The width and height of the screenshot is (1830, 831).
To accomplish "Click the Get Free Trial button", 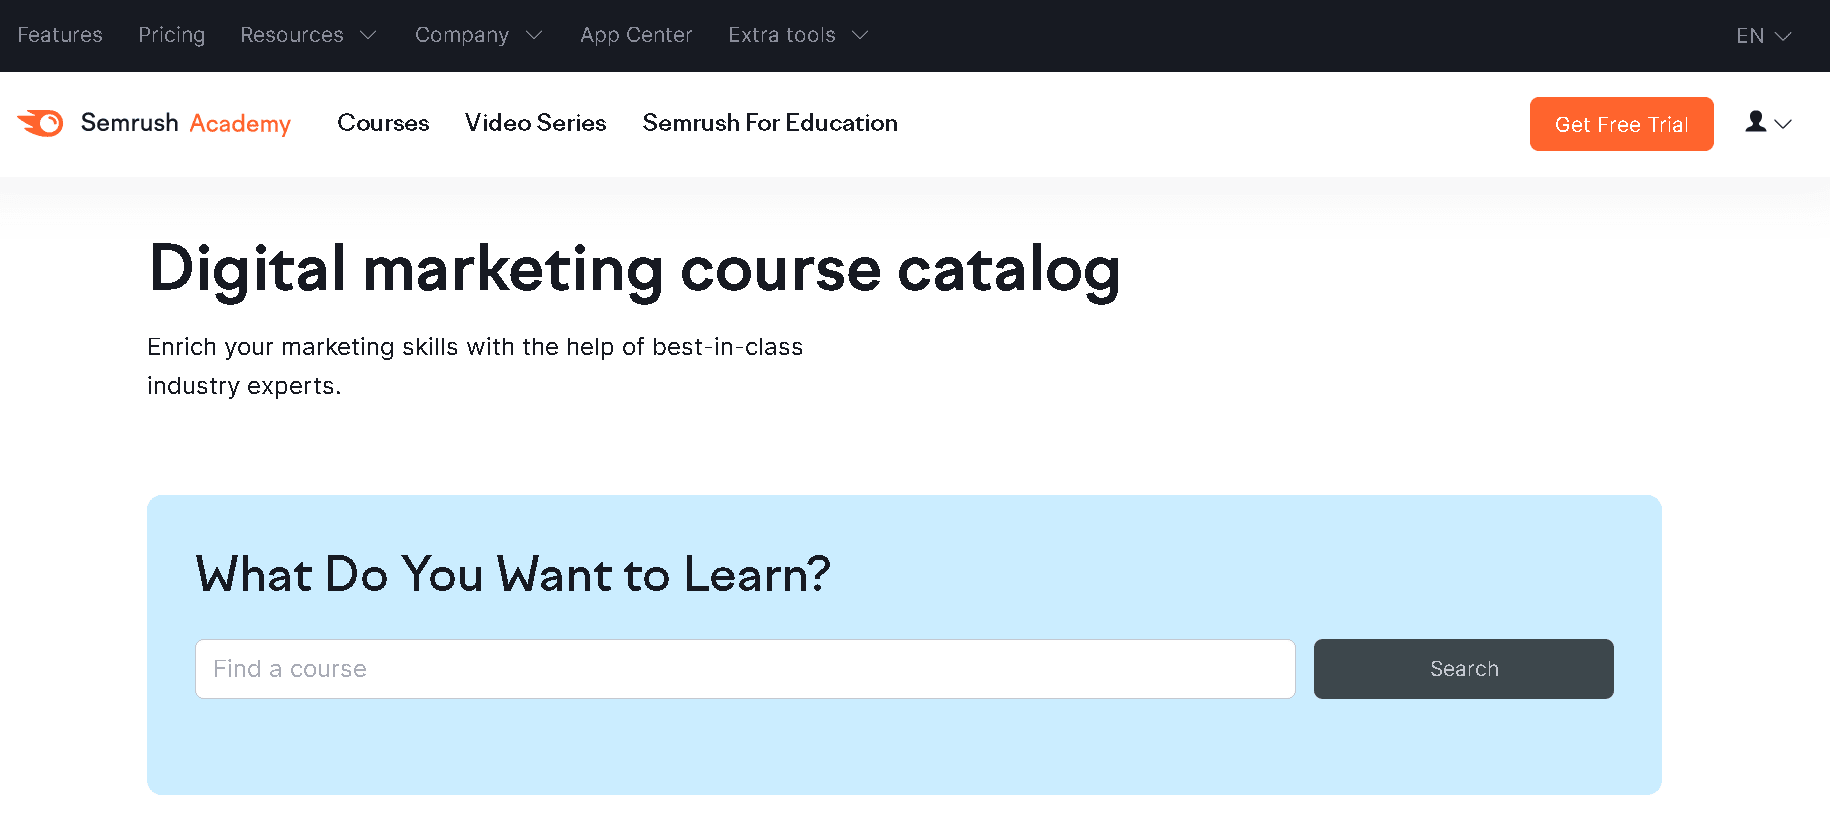I will [1622, 124].
